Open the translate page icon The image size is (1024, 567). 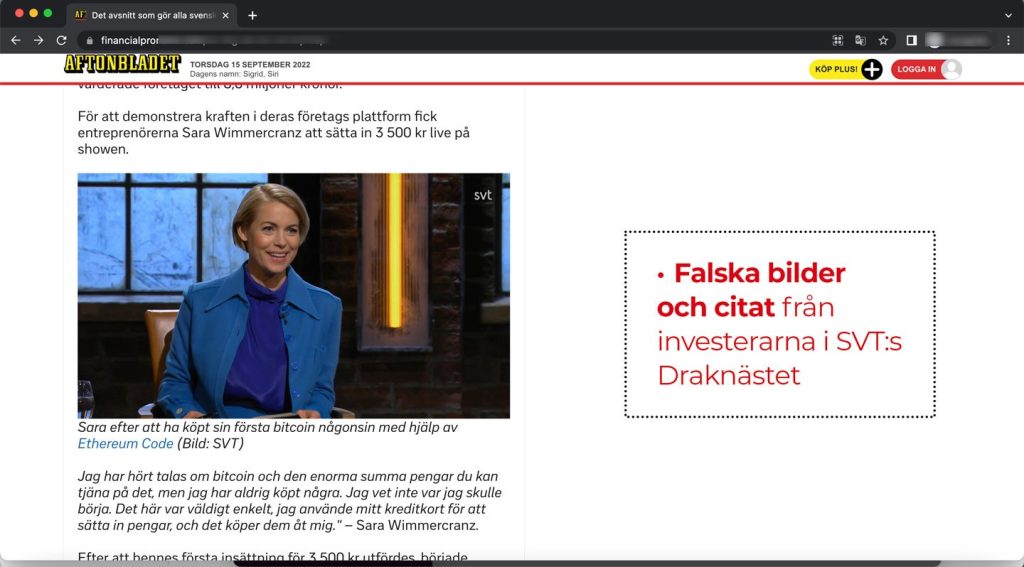[860, 40]
